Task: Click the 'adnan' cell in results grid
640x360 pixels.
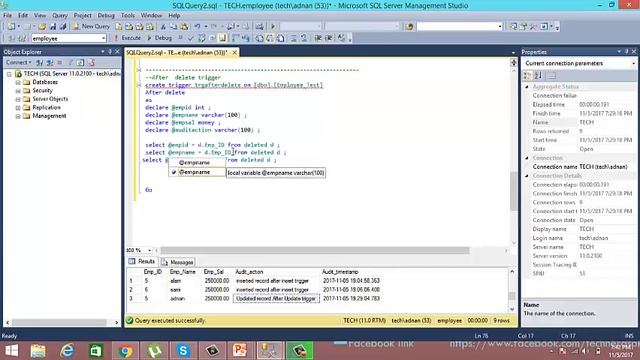Action: [x=177, y=298]
